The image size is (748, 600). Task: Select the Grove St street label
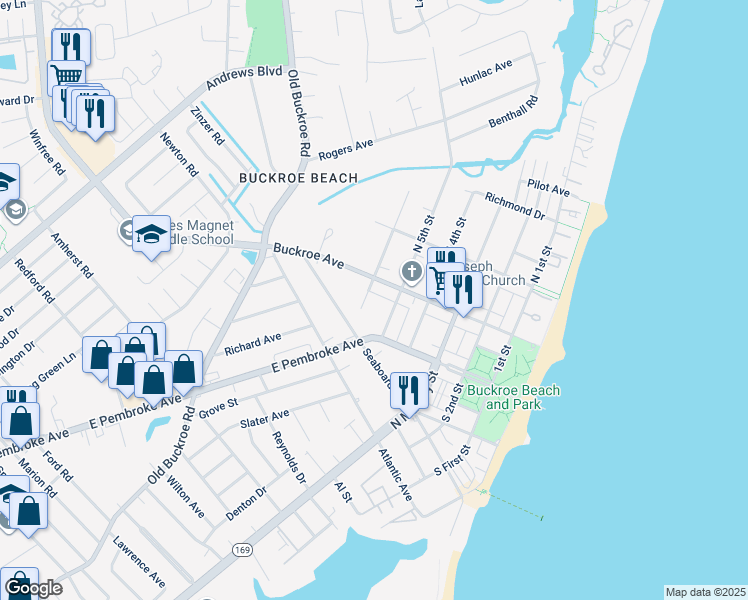tap(218, 408)
